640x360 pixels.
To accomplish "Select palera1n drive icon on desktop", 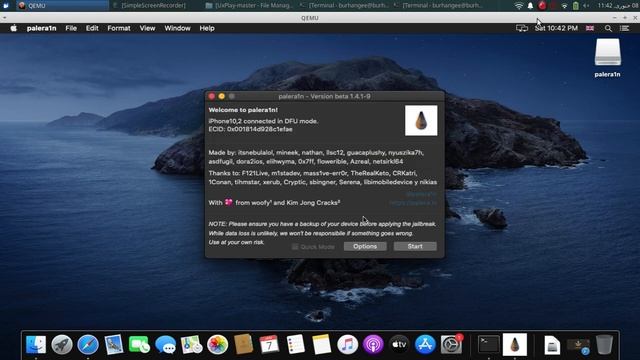I will [x=607, y=53].
